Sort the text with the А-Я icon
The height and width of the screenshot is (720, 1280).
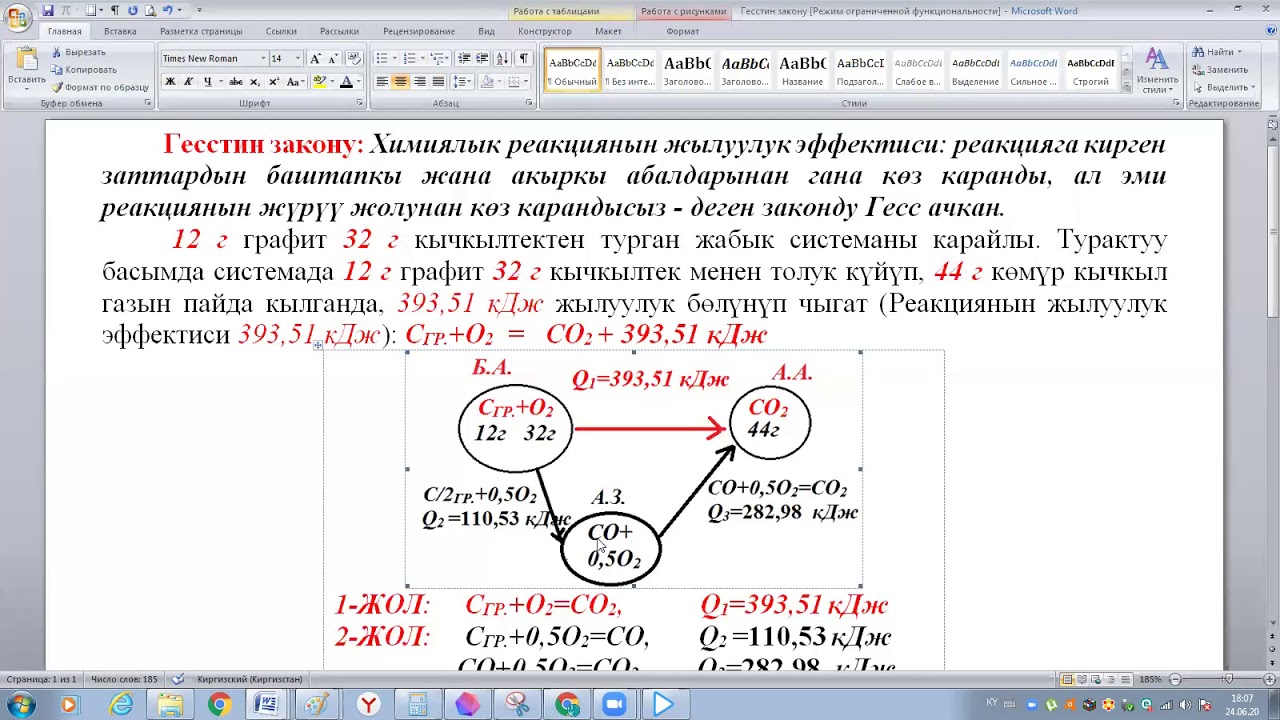503,59
